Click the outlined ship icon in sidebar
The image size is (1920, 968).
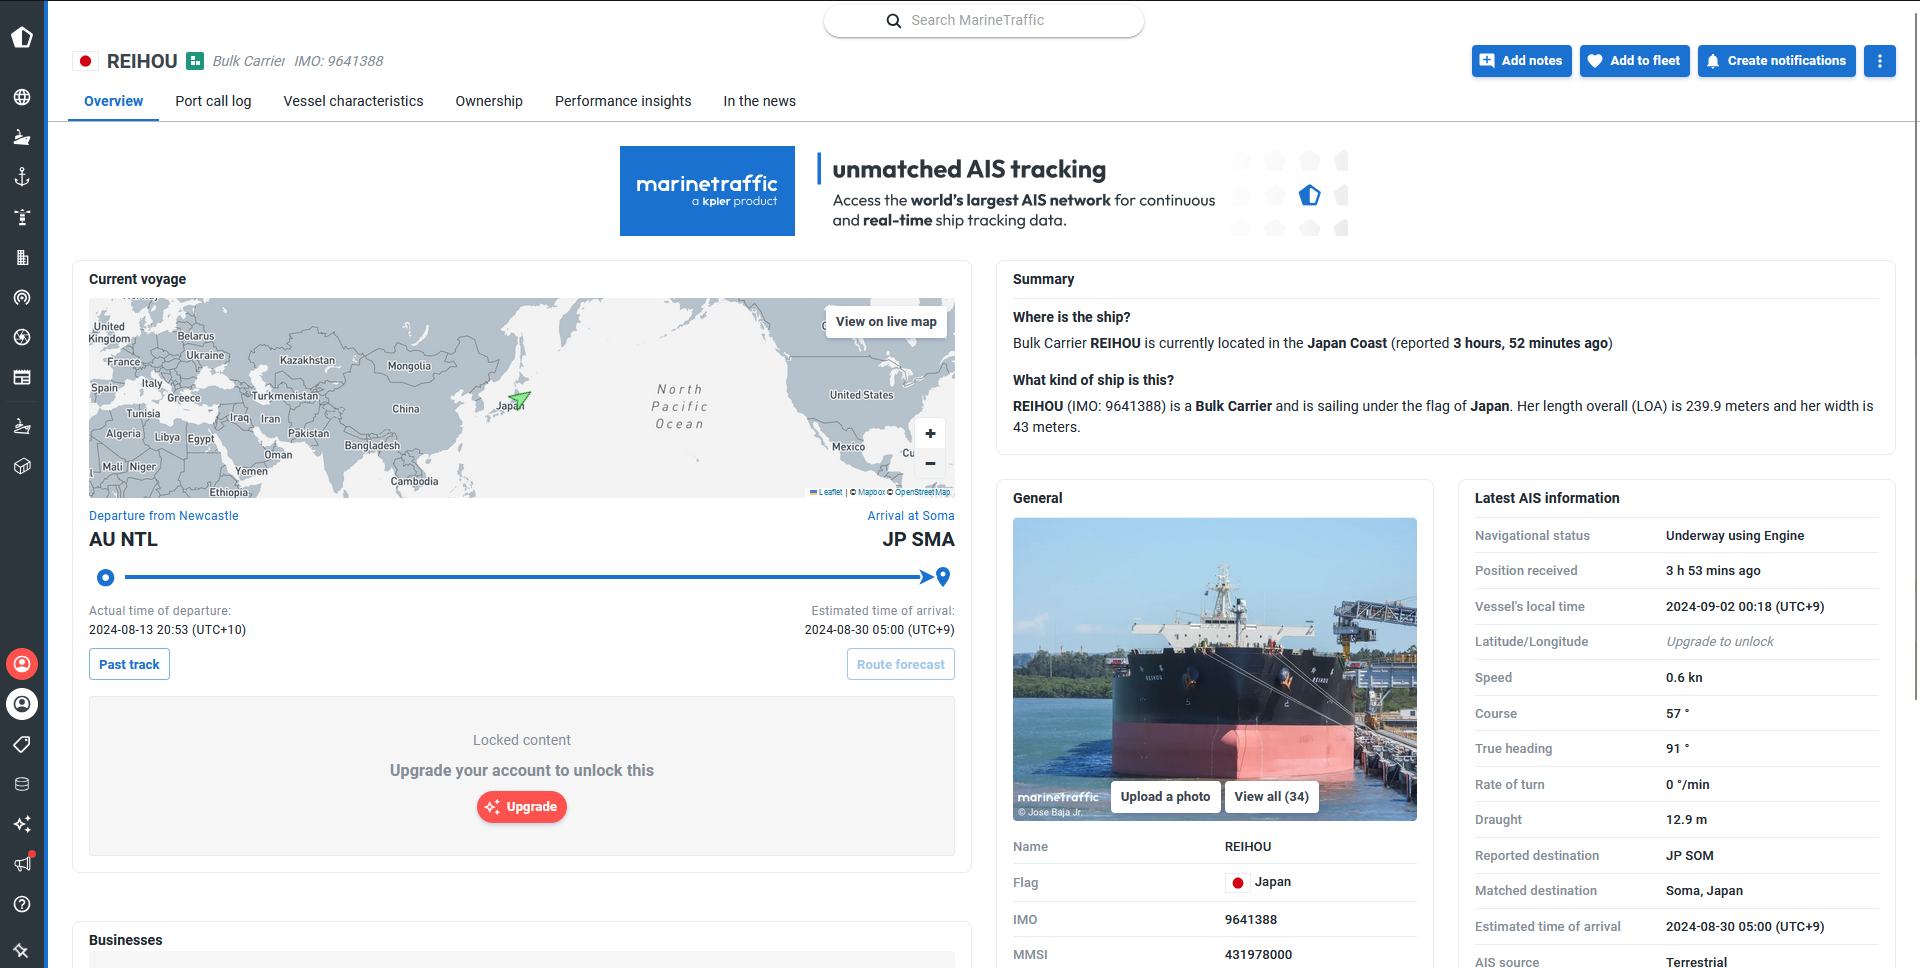(x=22, y=426)
